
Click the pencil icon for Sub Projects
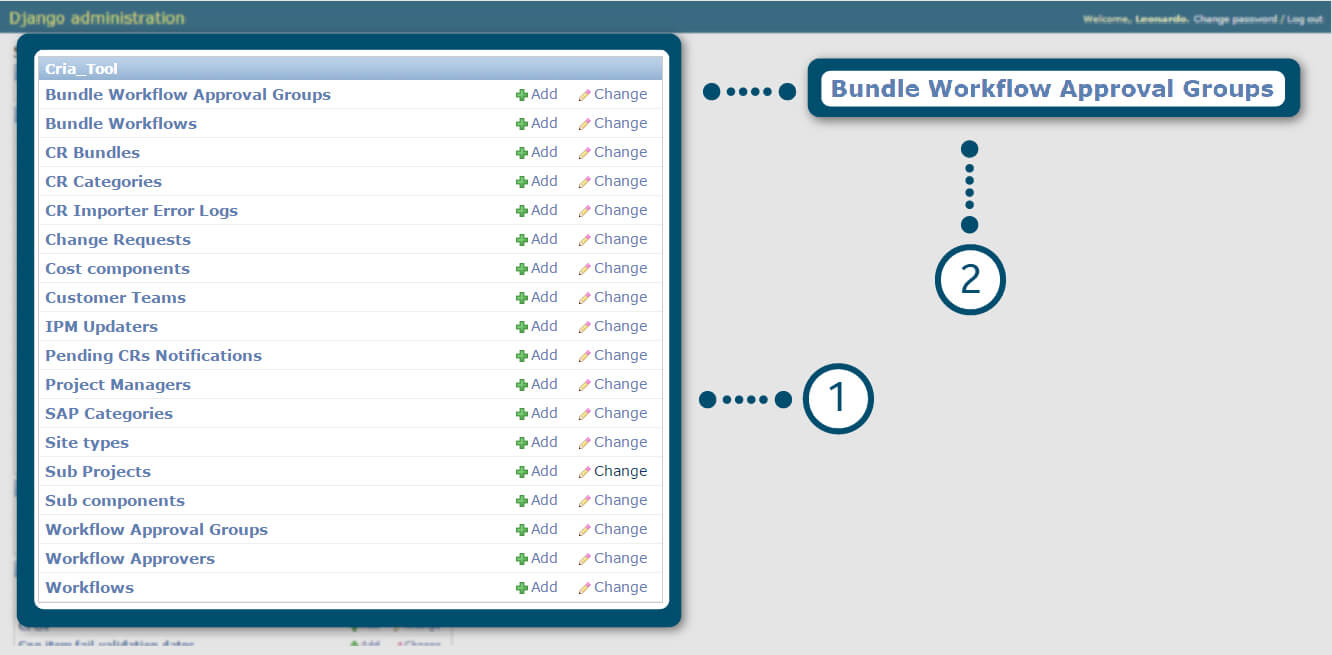(x=584, y=472)
